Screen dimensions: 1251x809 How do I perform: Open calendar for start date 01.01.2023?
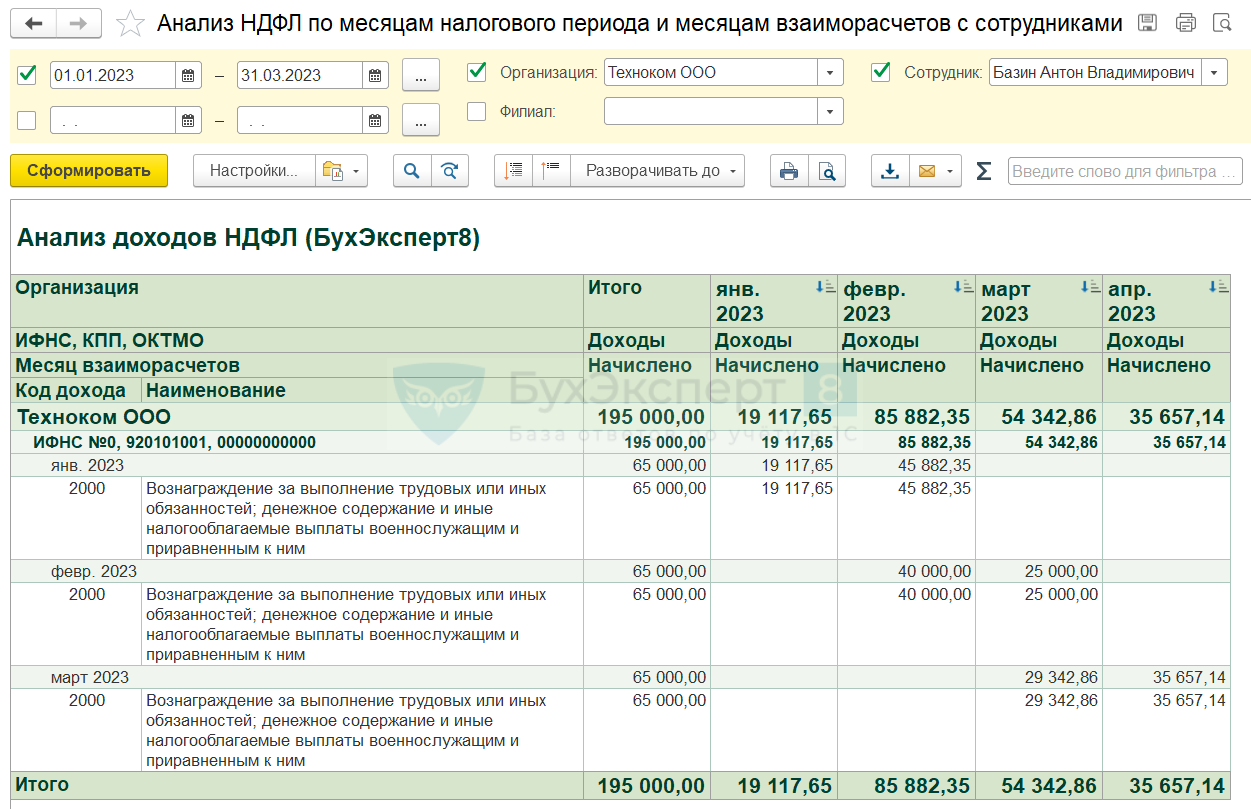[x=188, y=75]
